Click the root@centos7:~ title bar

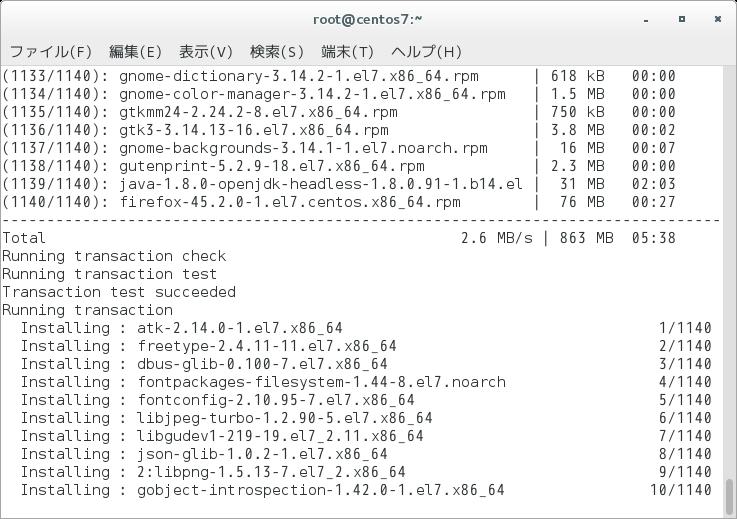point(367,19)
